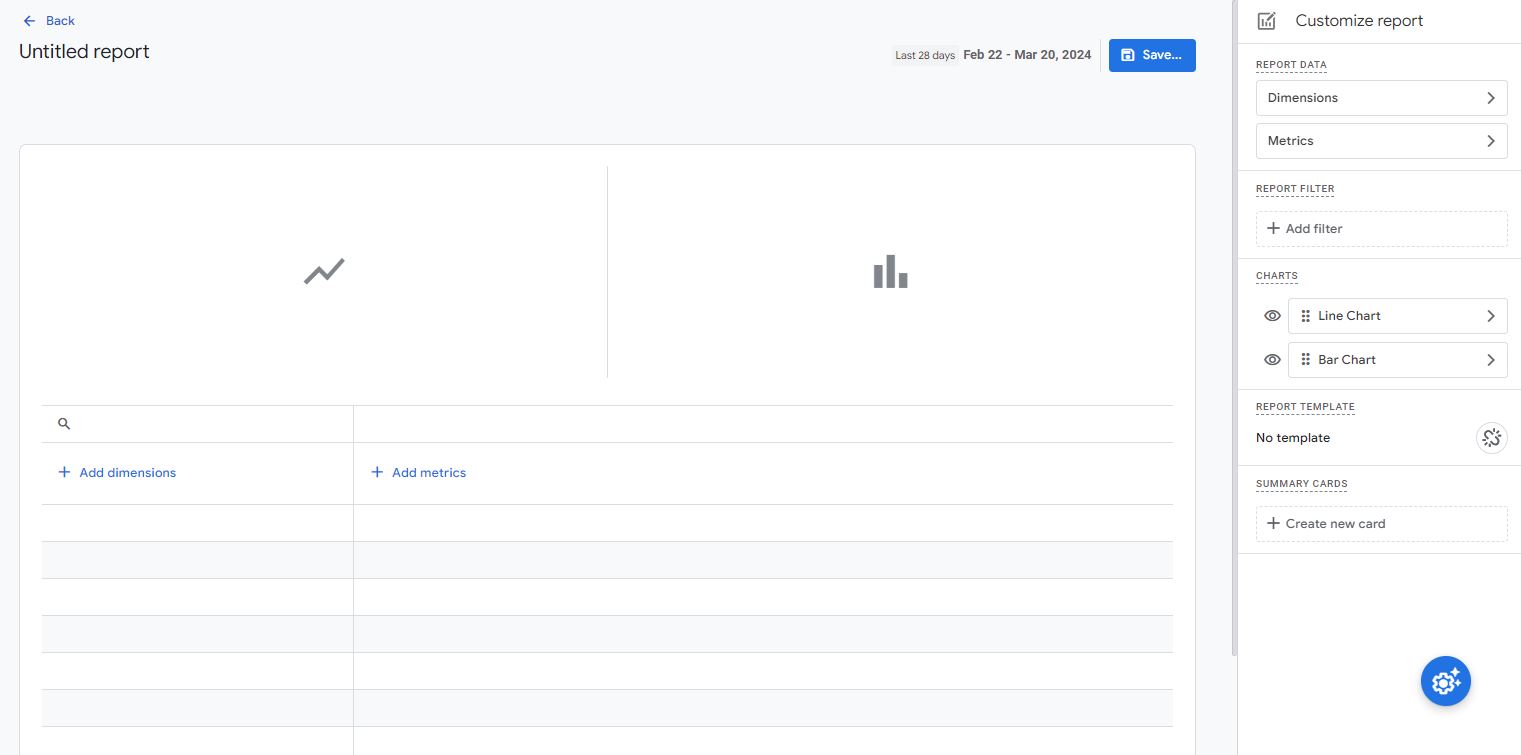Open the Line Chart settings chevron

coord(1489,316)
